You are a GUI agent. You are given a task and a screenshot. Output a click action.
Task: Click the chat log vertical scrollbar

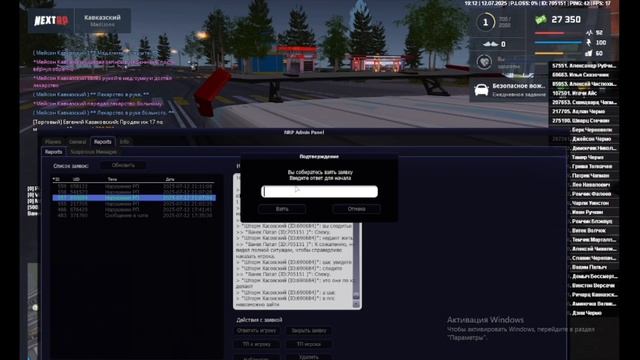coord(356,261)
